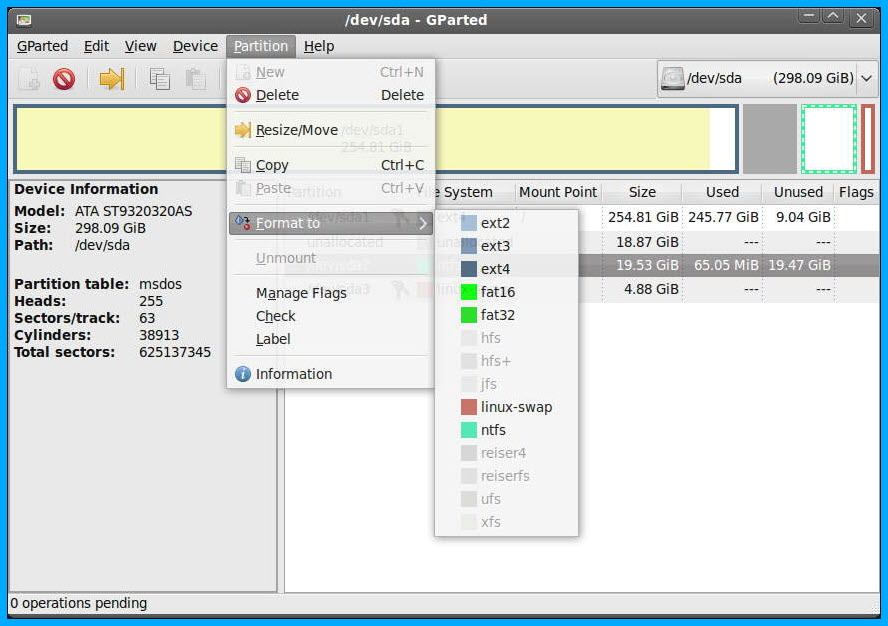The width and height of the screenshot is (888, 626).
Task: Click the Format to icon in menu
Action: point(243,223)
